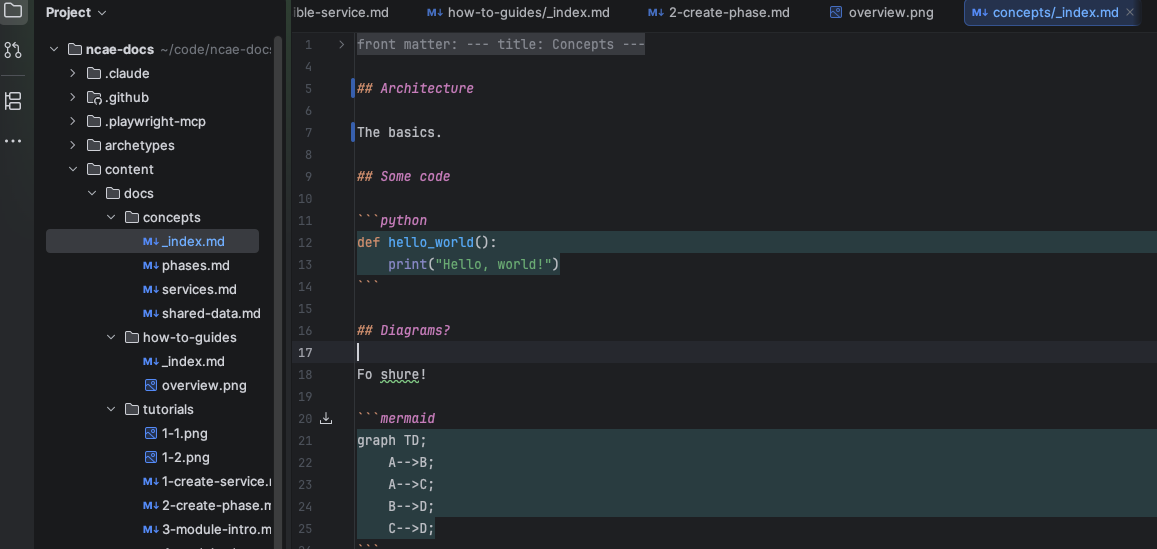The height and width of the screenshot is (549, 1157).
Task: Open shared-data.md in project tree
Action: click(x=211, y=314)
